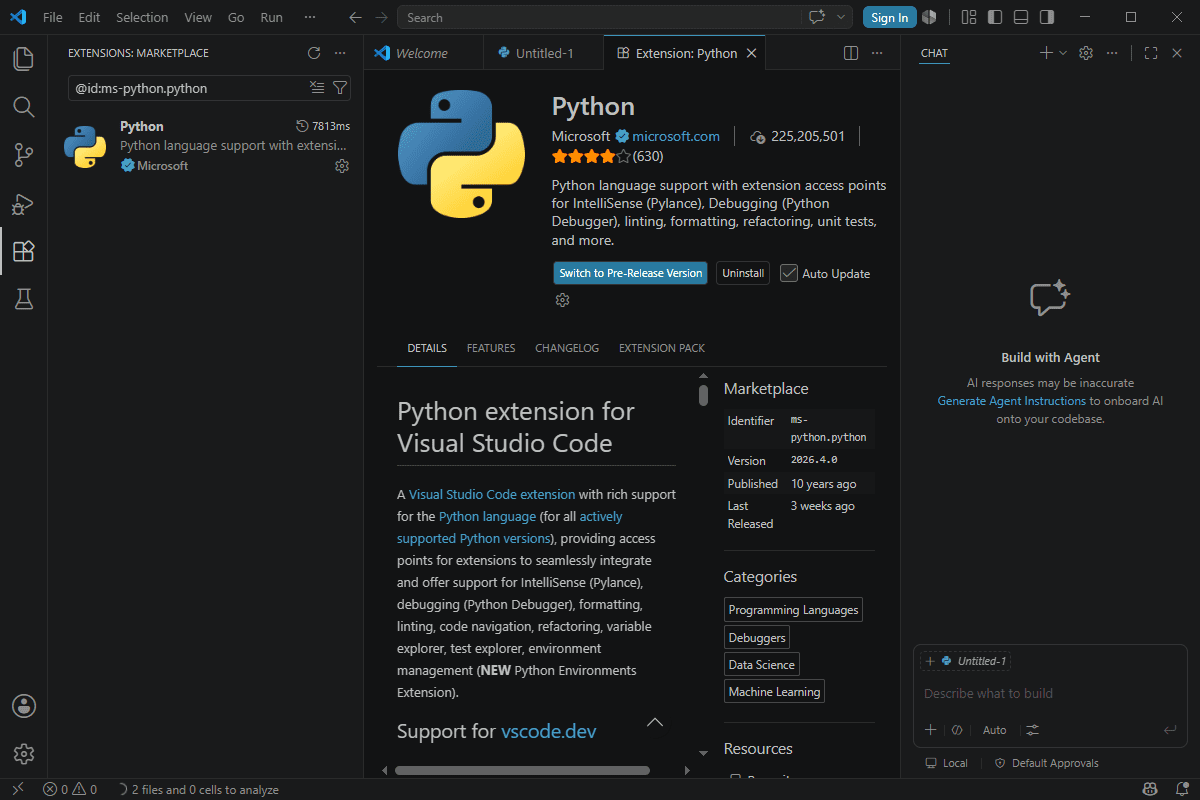This screenshot has height=800, width=1200.
Task: Add context with chat plus icon
Action: [x=930, y=730]
